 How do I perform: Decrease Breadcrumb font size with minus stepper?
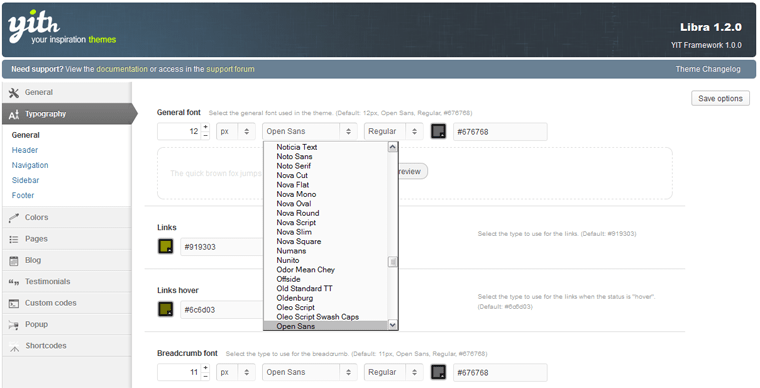coord(206,377)
